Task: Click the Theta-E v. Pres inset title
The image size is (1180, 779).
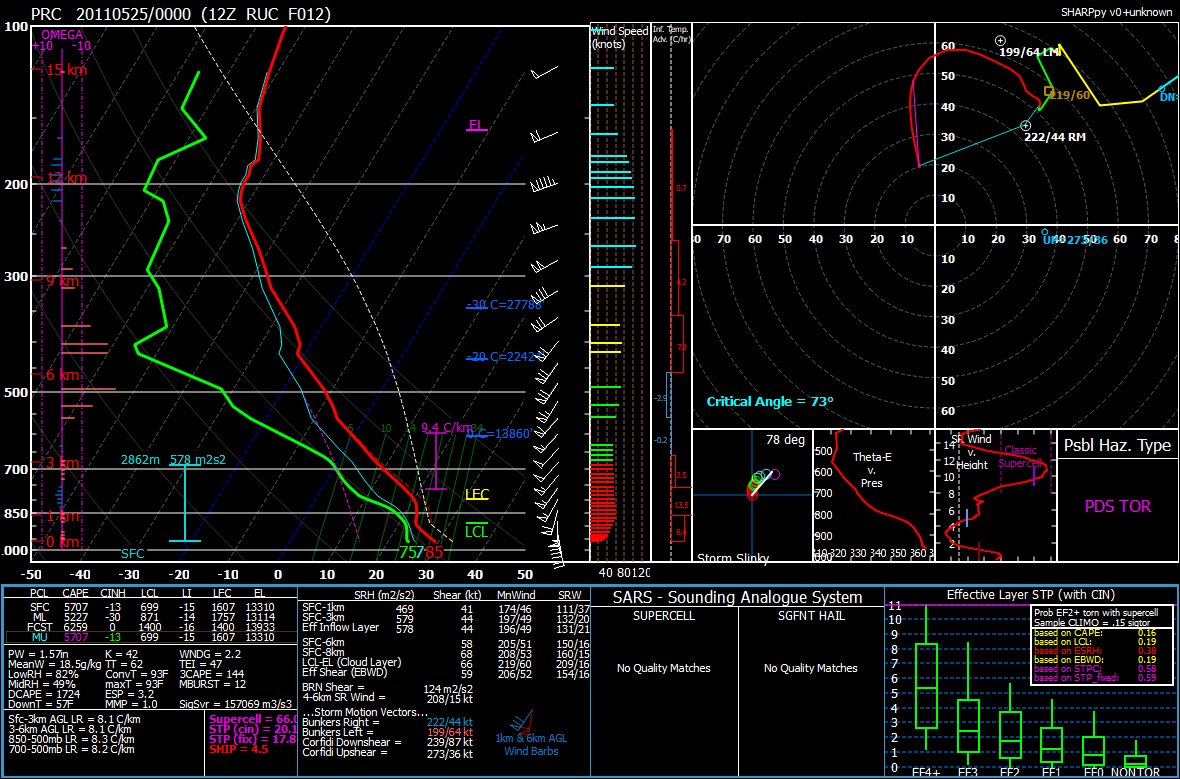Action: 871,470
